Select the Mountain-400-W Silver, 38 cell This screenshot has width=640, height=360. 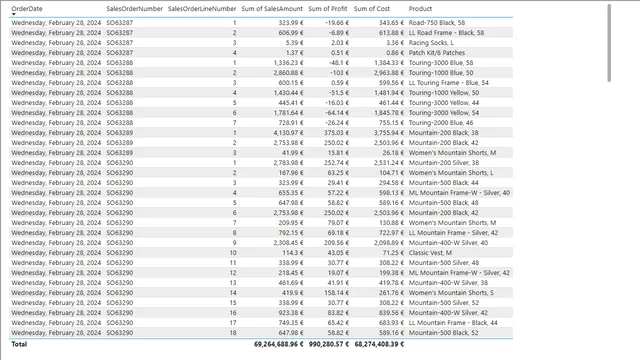(x=448, y=282)
